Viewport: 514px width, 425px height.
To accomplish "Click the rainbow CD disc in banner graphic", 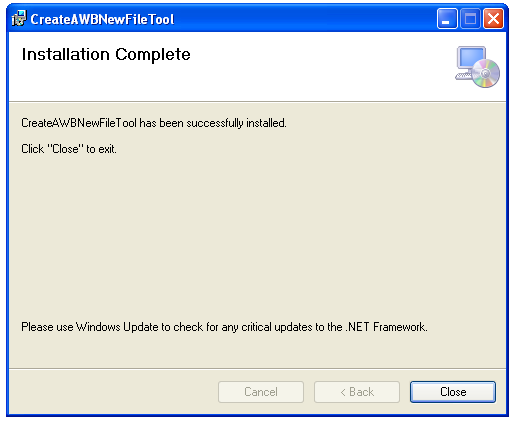I will [x=486, y=73].
